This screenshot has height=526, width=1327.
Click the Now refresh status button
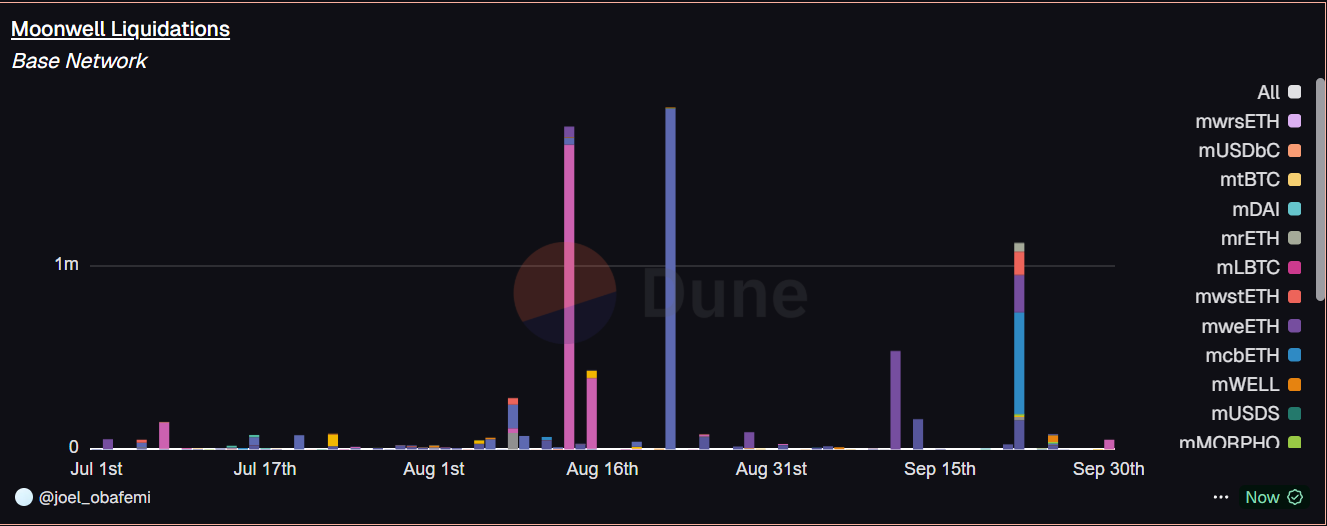[x=1273, y=497]
